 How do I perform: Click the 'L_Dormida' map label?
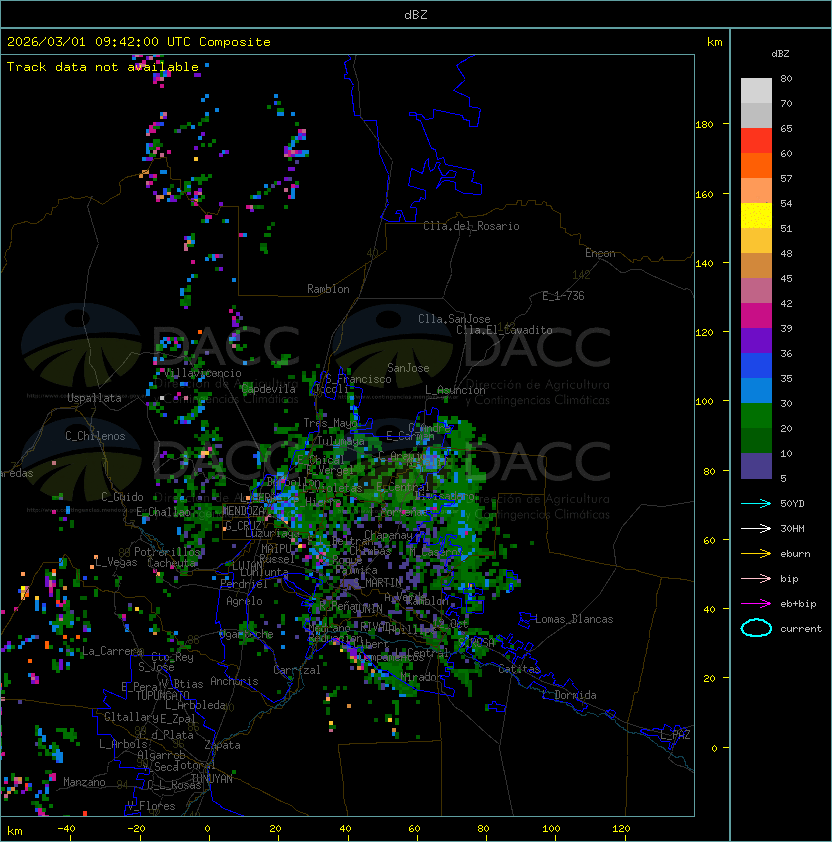pyautogui.click(x=569, y=695)
